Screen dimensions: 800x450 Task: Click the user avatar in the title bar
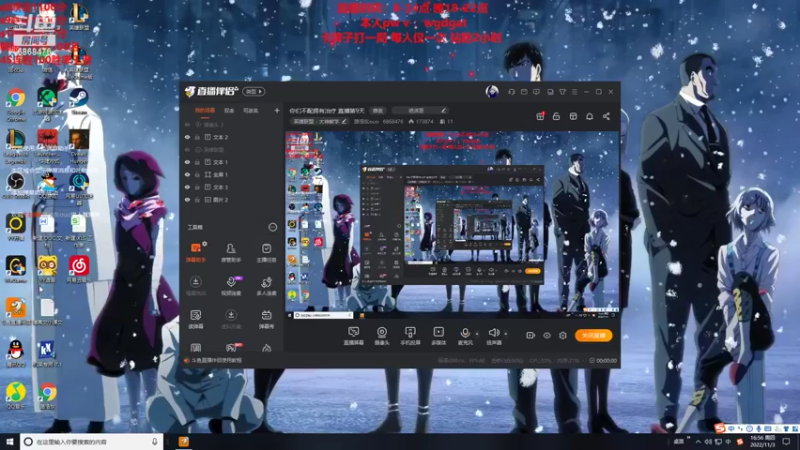pyautogui.click(x=492, y=91)
